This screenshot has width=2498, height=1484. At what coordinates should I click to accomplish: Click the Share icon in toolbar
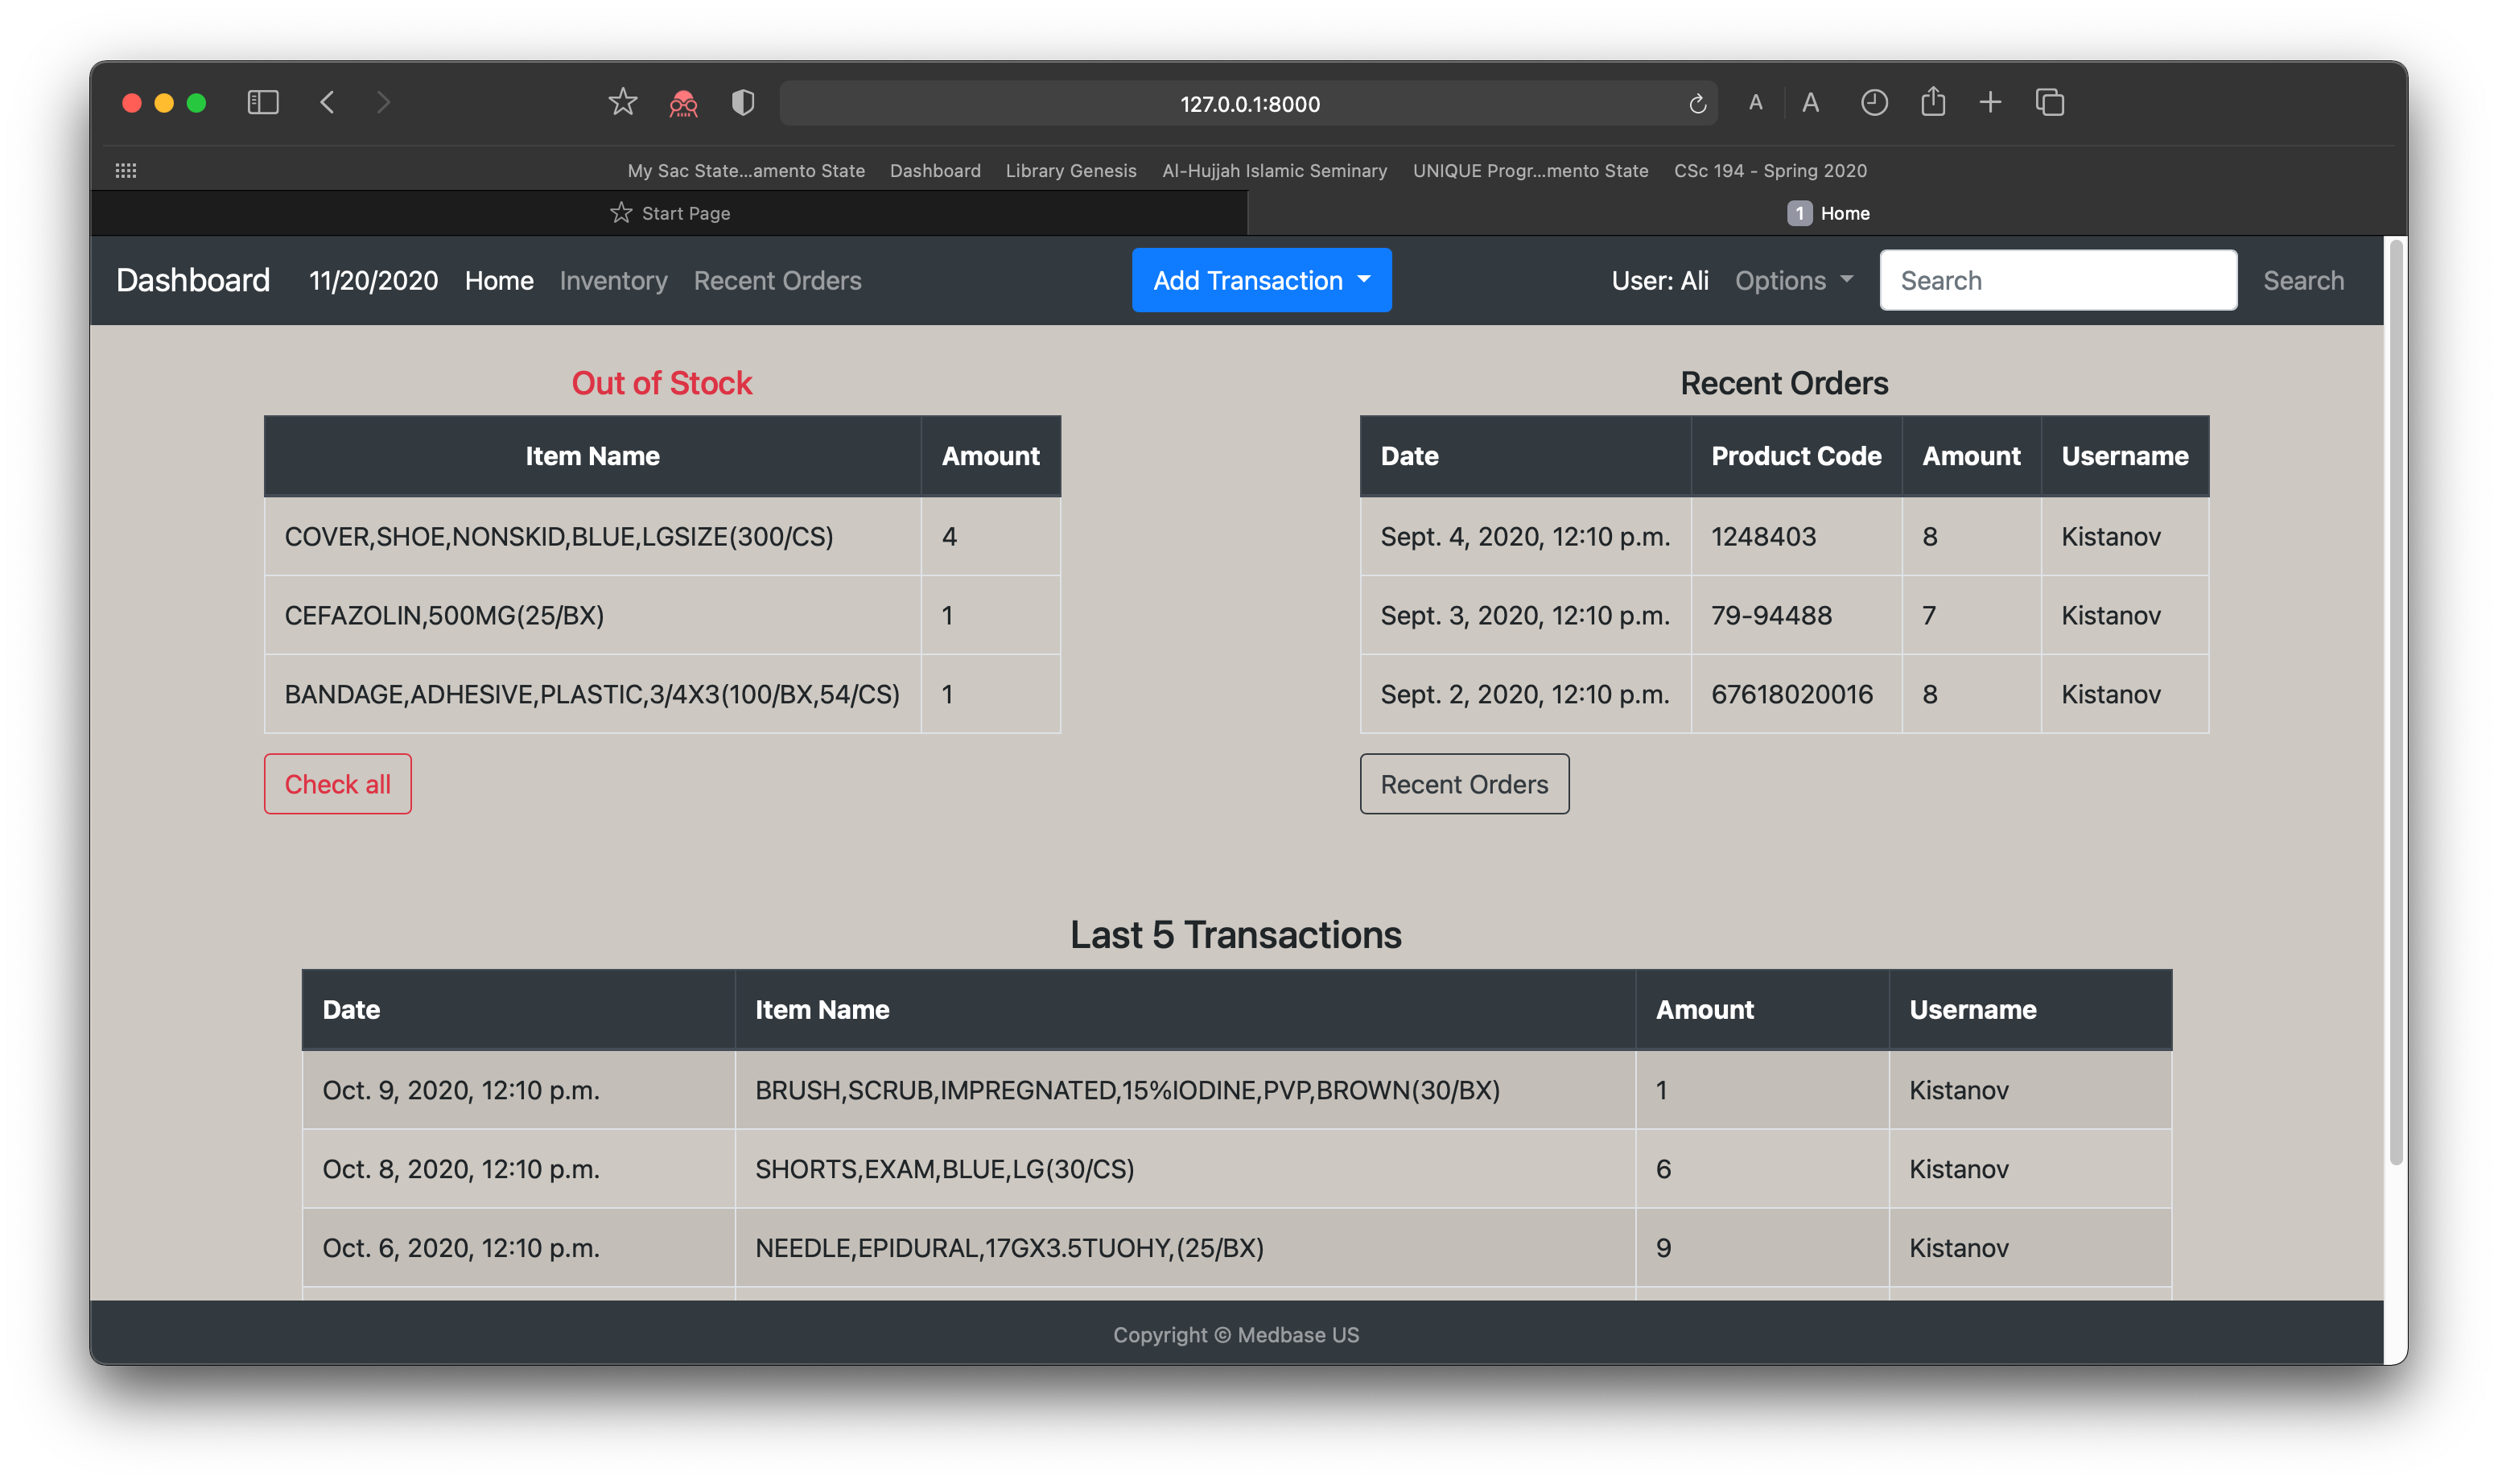point(1933,102)
